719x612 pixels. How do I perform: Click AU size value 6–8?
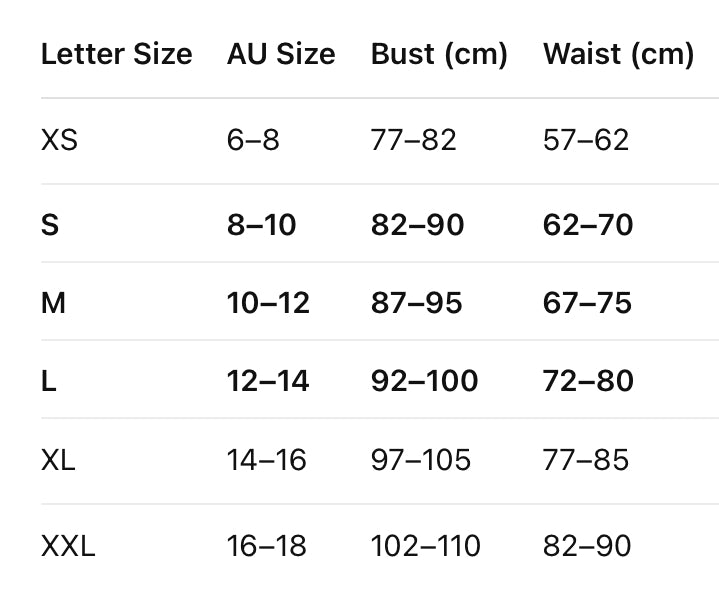[253, 140]
